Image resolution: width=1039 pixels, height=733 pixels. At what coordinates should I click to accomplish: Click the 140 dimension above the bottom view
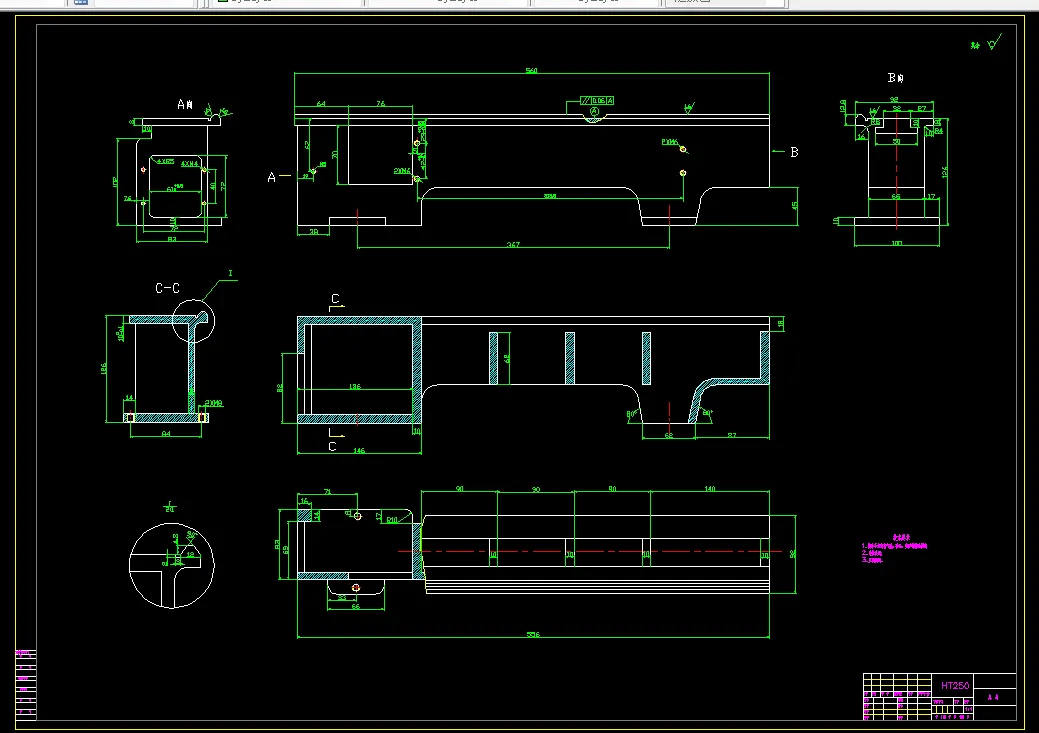[710, 488]
